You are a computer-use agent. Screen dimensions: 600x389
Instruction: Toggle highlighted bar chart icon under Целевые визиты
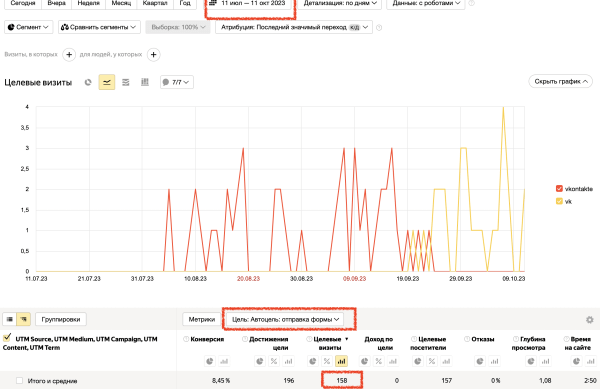341,361
